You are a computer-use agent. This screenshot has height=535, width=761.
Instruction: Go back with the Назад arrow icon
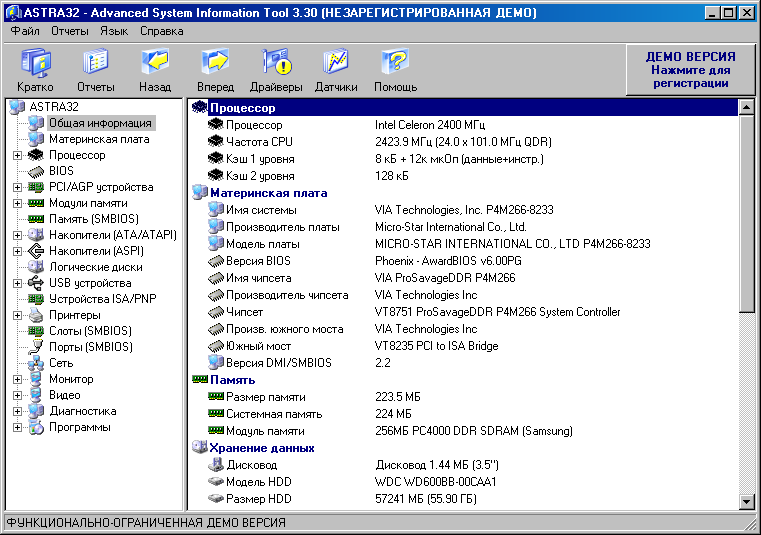pos(155,62)
